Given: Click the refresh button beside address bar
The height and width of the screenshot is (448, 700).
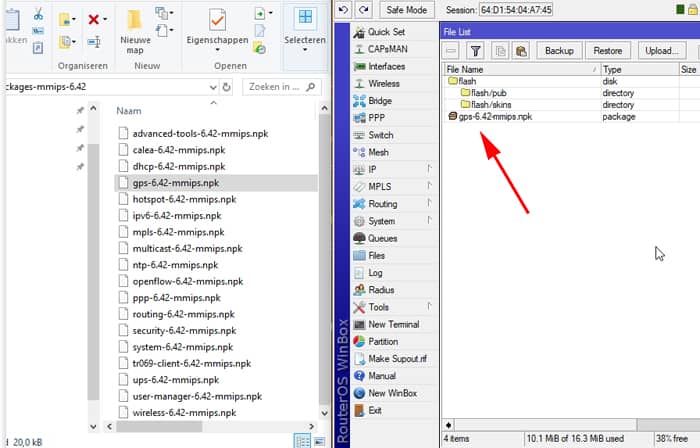Looking at the screenshot, I should (x=227, y=87).
